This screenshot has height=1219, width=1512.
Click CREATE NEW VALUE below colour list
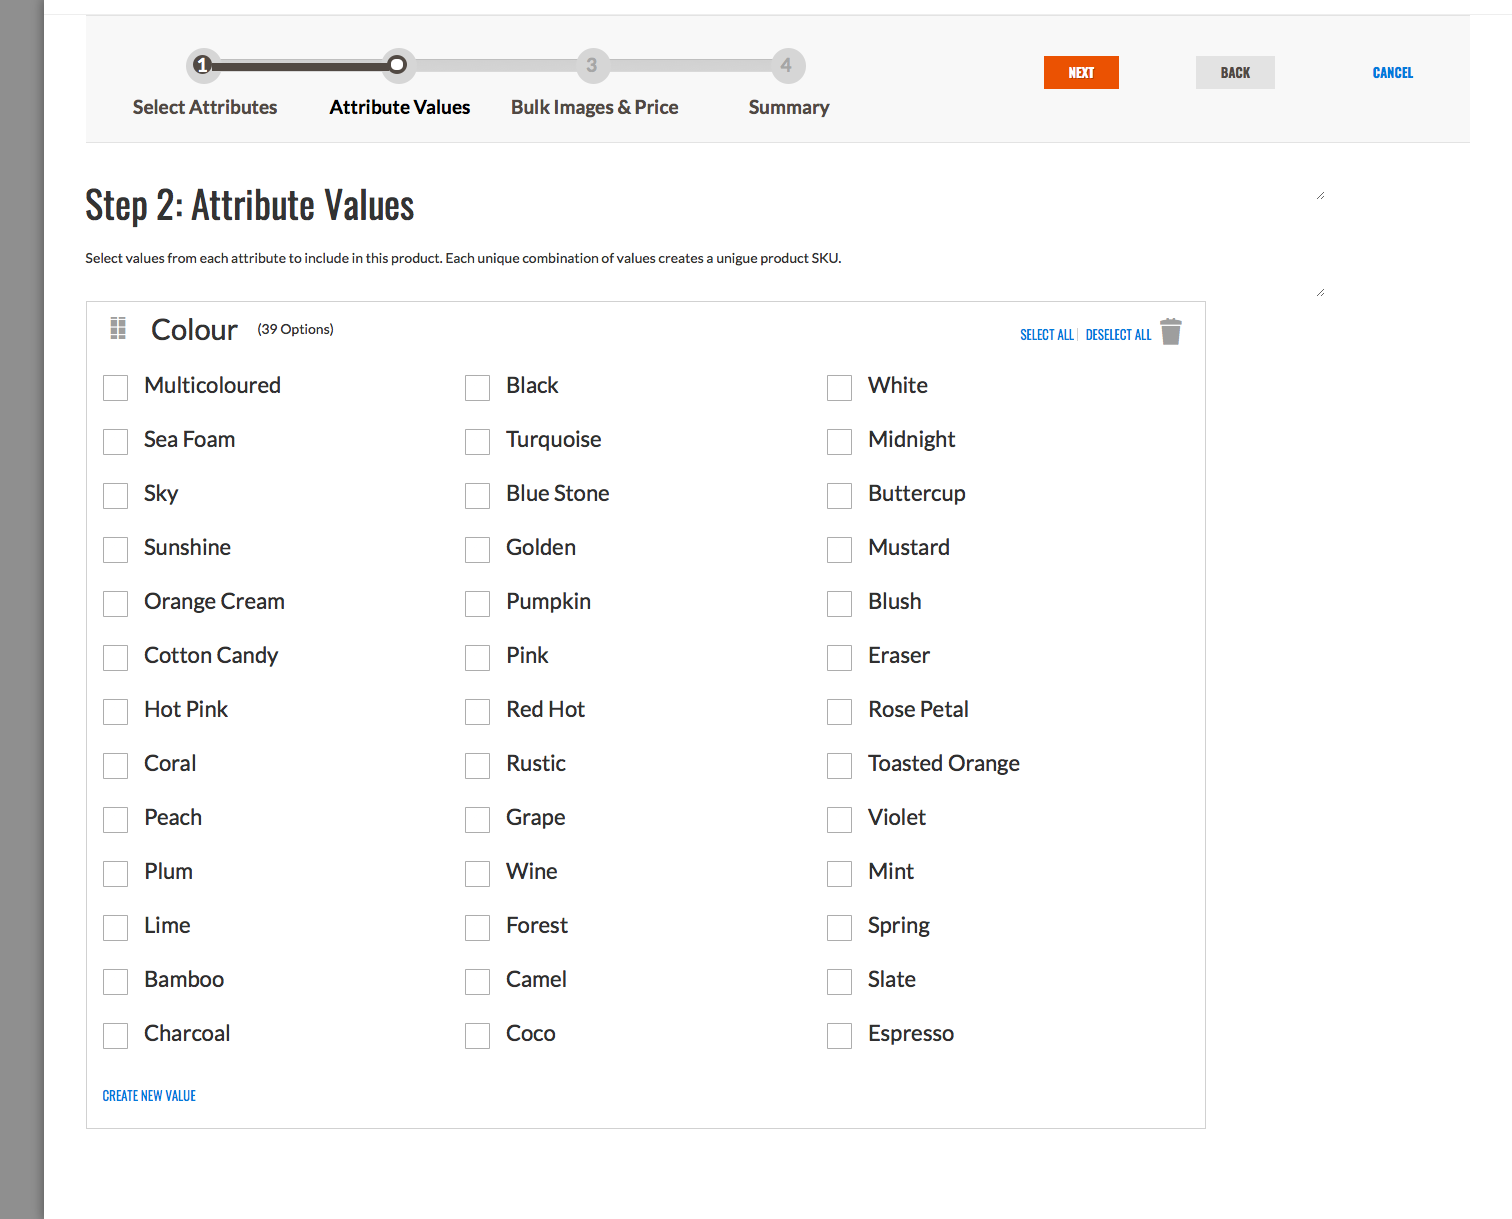[x=148, y=1095]
